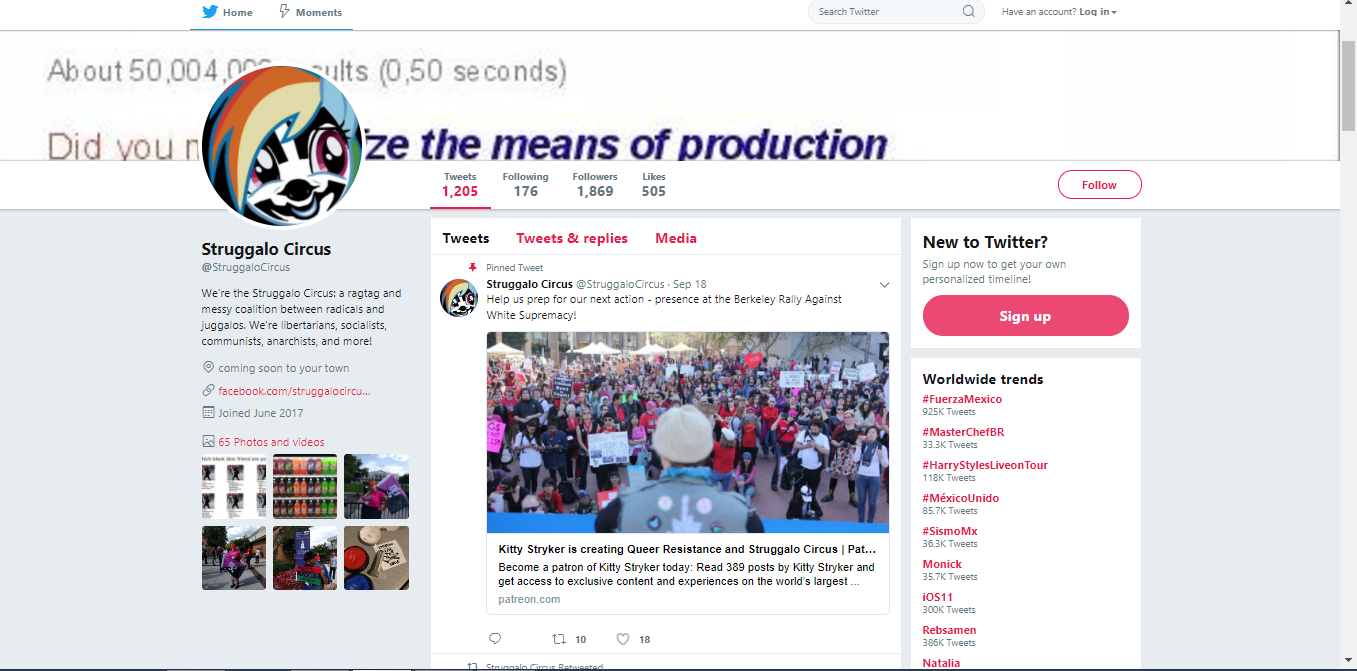The image size is (1357, 671).
Task: Click the patreon.com domain text
Action: pos(529,599)
